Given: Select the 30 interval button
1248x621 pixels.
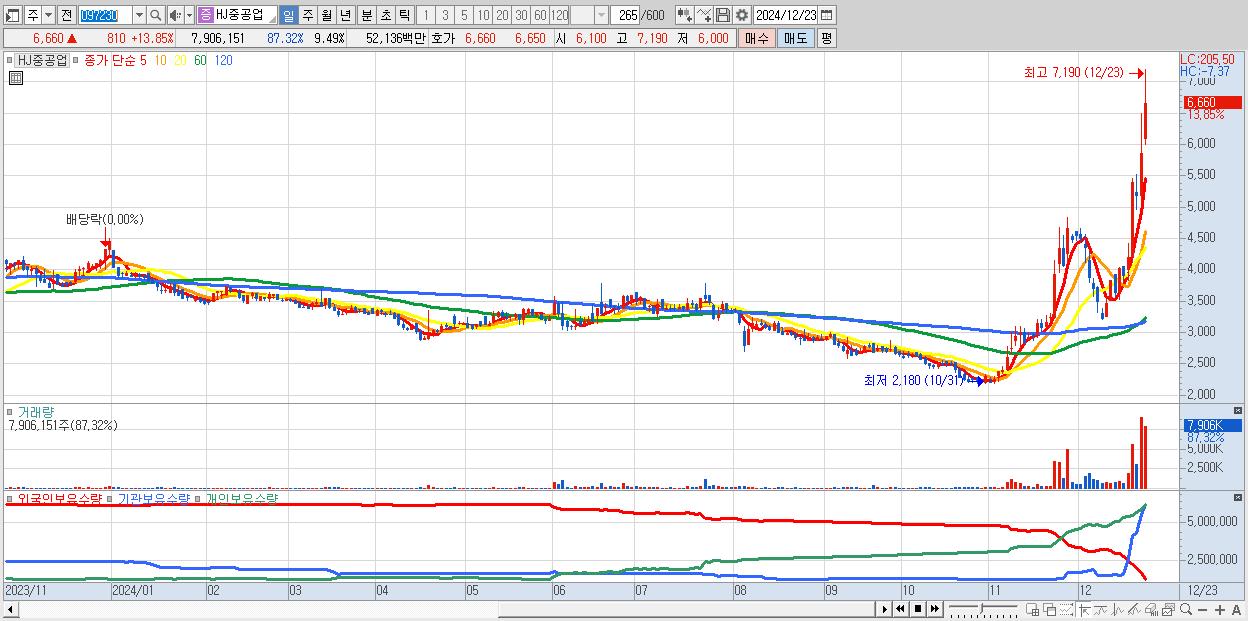Looking at the screenshot, I should (x=521, y=15).
